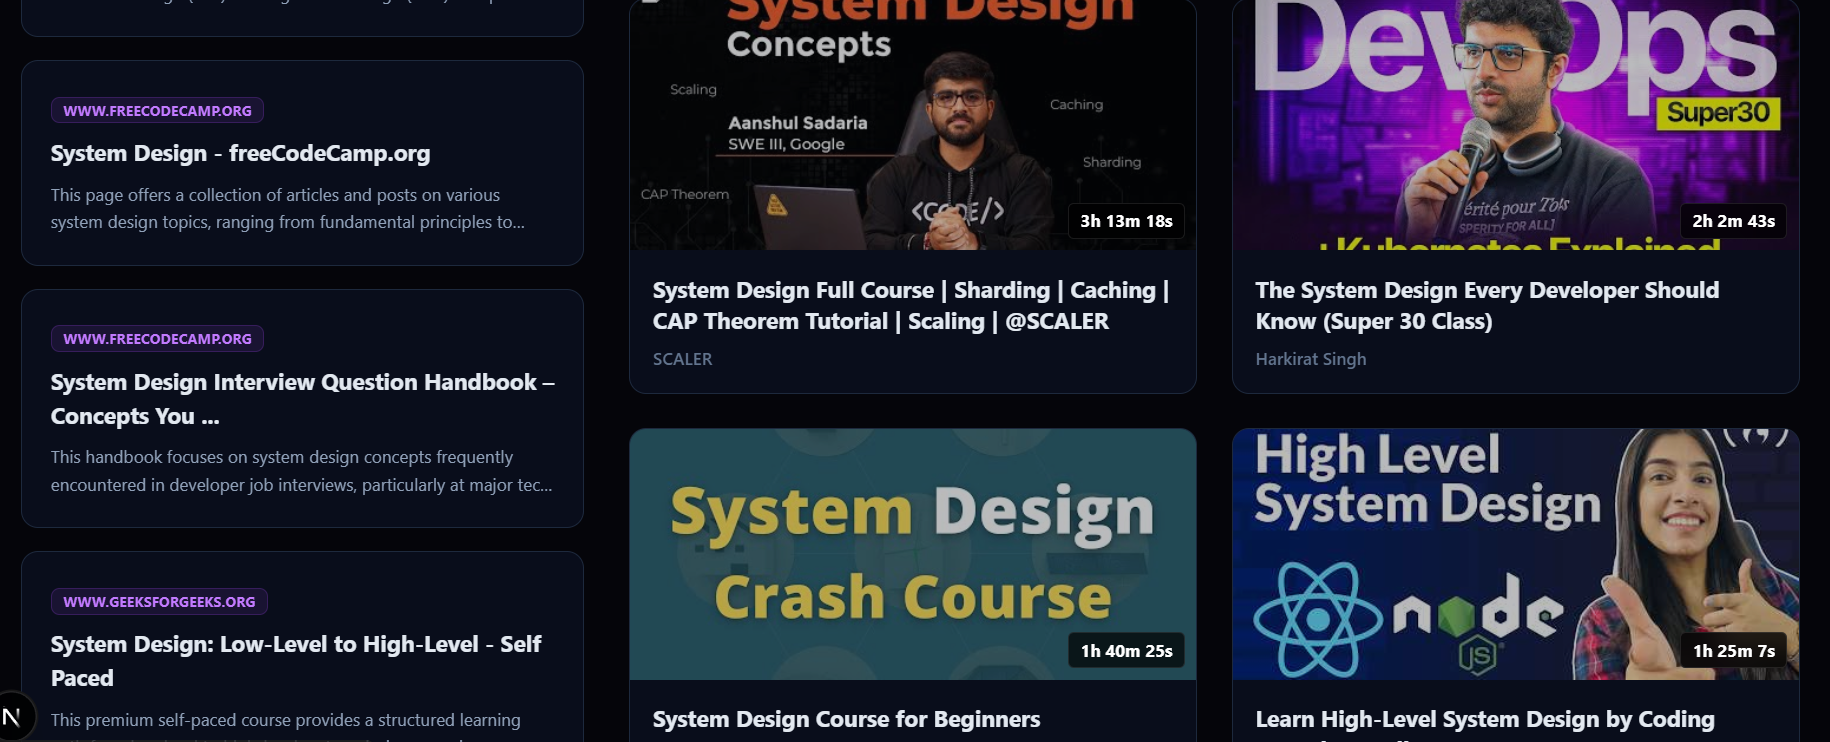The width and height of the screenshot is (1830, 742).
Task: Click the WWW.FREECODECAMP.ORG badge above System Design - freeCodeCamp.org
Action: pos(157,110)
